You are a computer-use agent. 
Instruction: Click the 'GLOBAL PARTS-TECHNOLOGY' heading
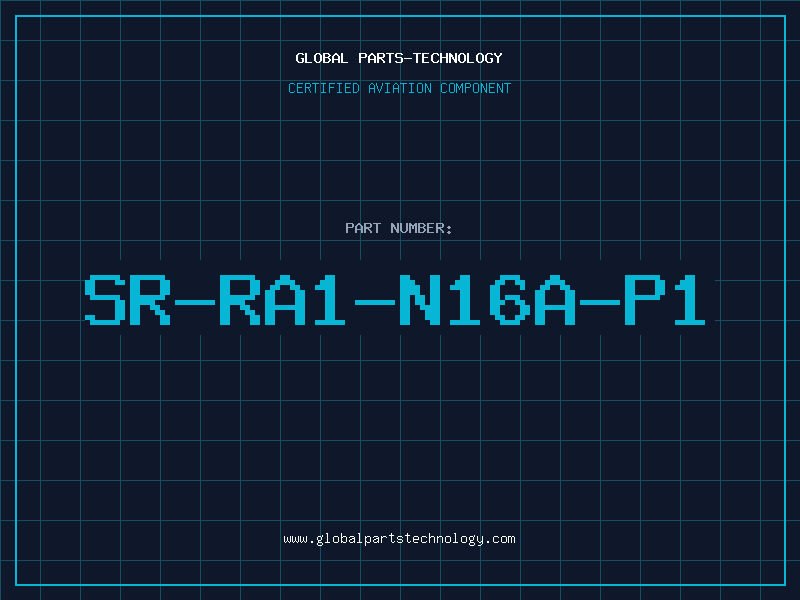[x=399, y=59]
